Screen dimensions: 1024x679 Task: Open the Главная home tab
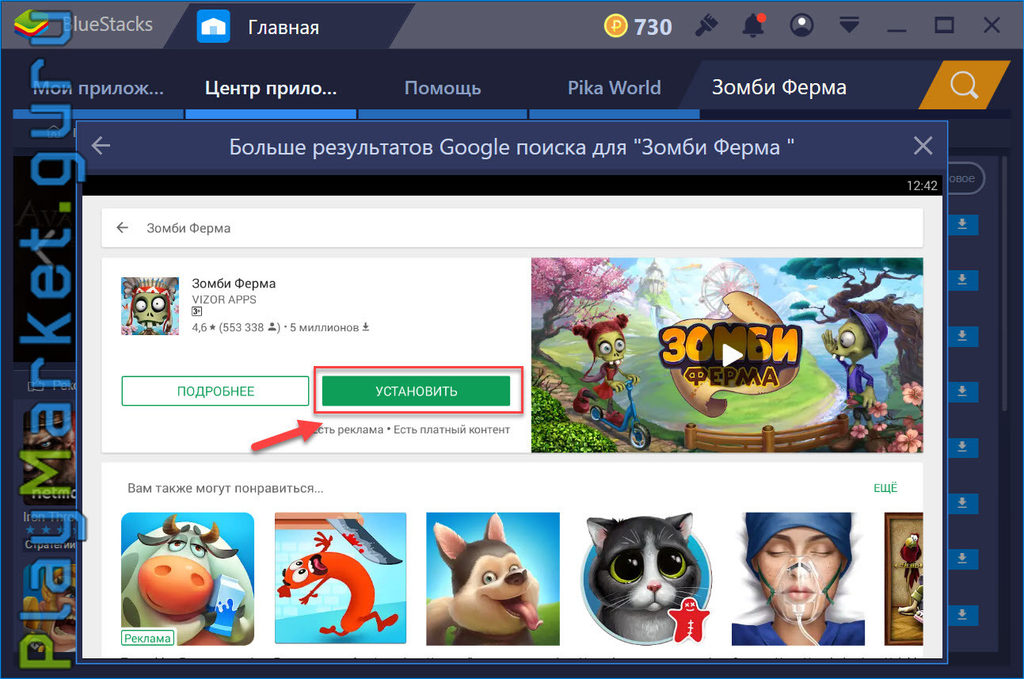point(283,27)
